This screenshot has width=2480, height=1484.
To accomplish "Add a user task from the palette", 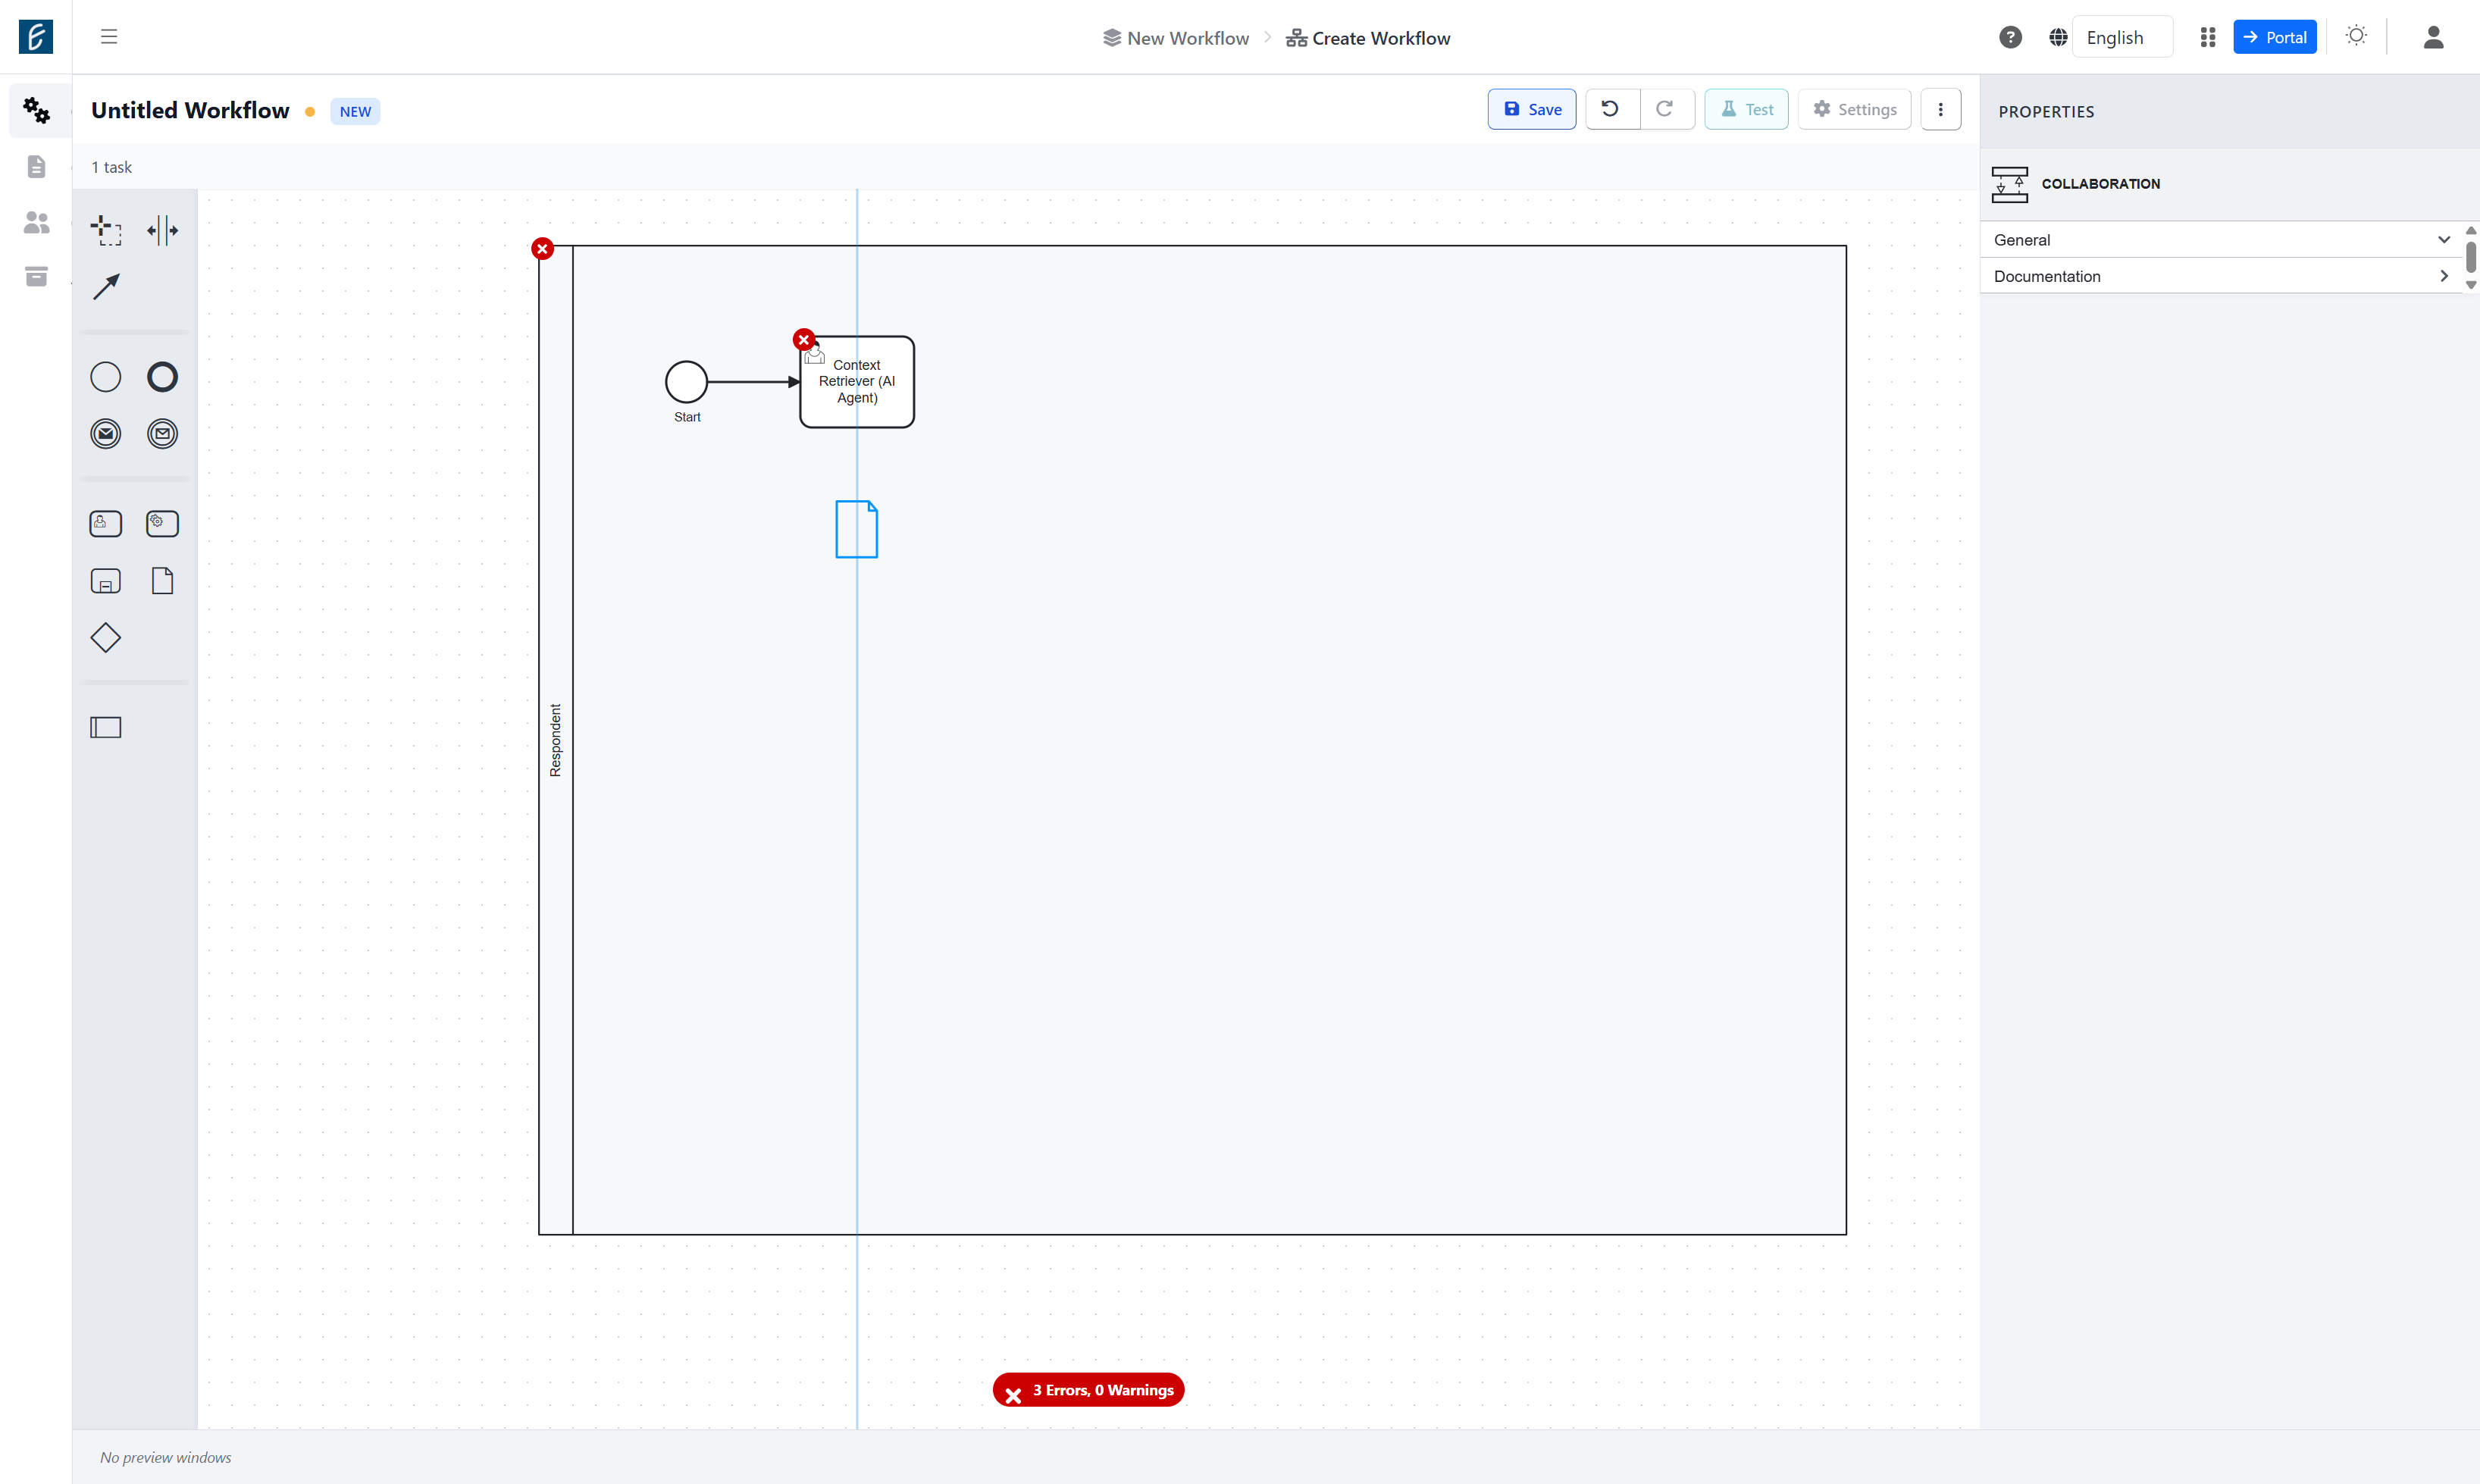I will point(106,524).
